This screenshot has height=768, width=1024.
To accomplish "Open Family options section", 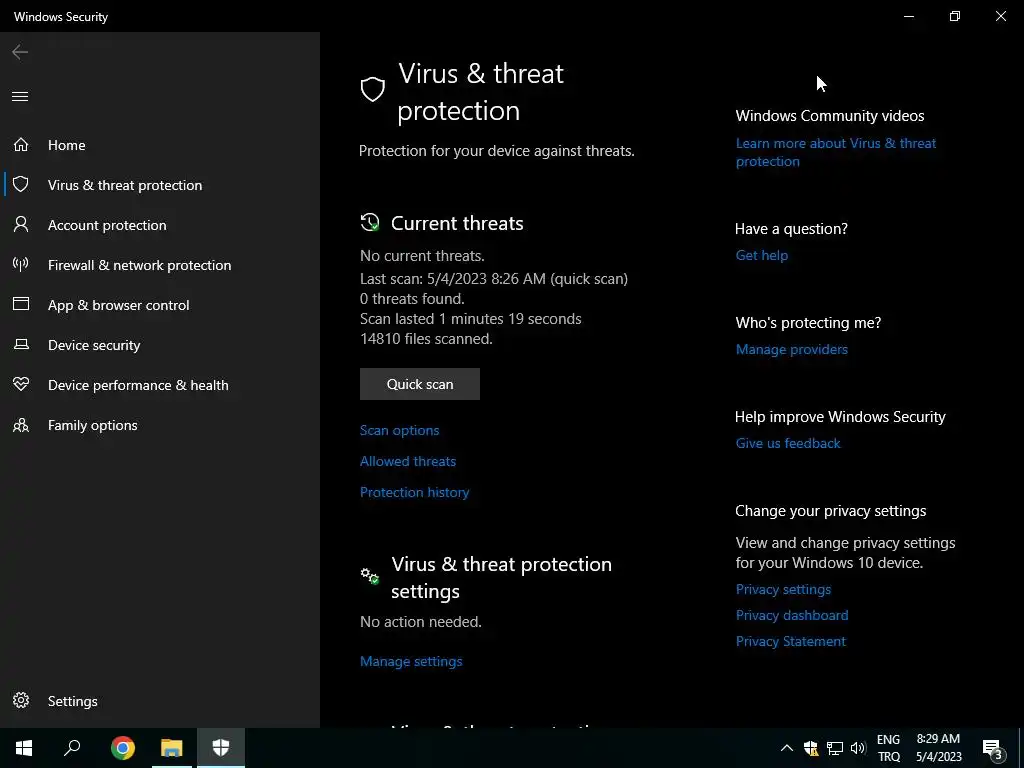I will click(x=93, y=425).
